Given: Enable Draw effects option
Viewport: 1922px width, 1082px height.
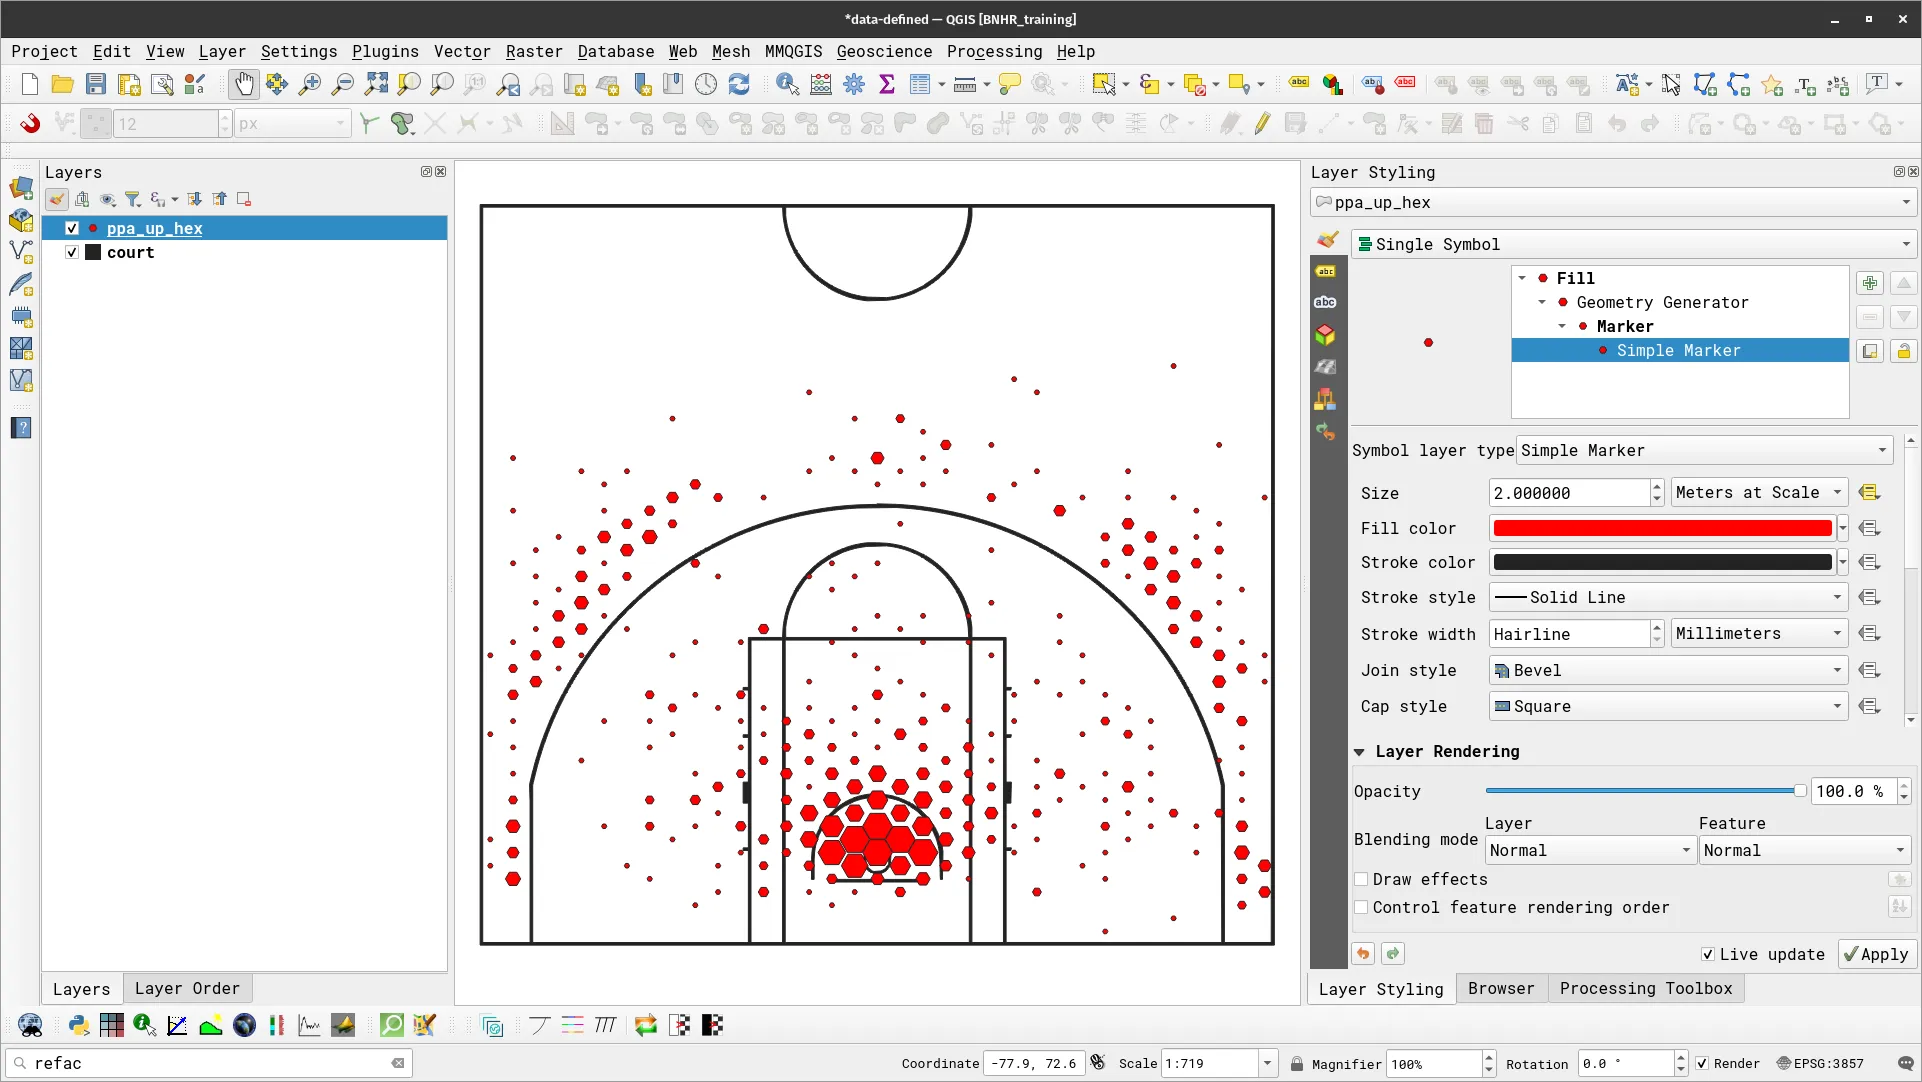Looking at the screenshot, I should point(1362,879).
